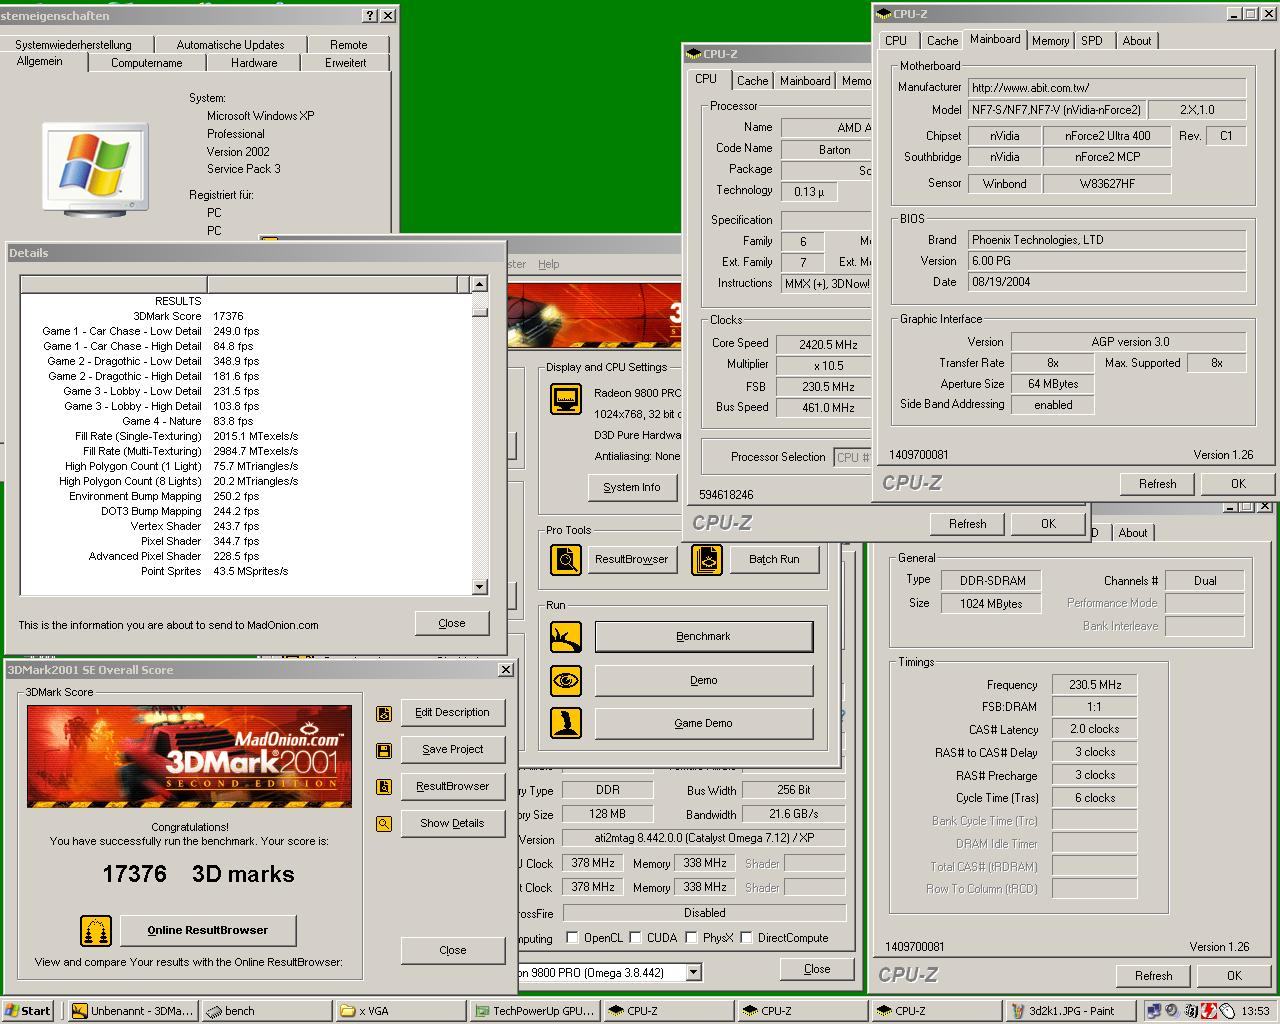The image size is (1280, 1024).
Task: Open the x VGA folder taskbar item
Action: pyautogui.click(x=401, y=1011)
